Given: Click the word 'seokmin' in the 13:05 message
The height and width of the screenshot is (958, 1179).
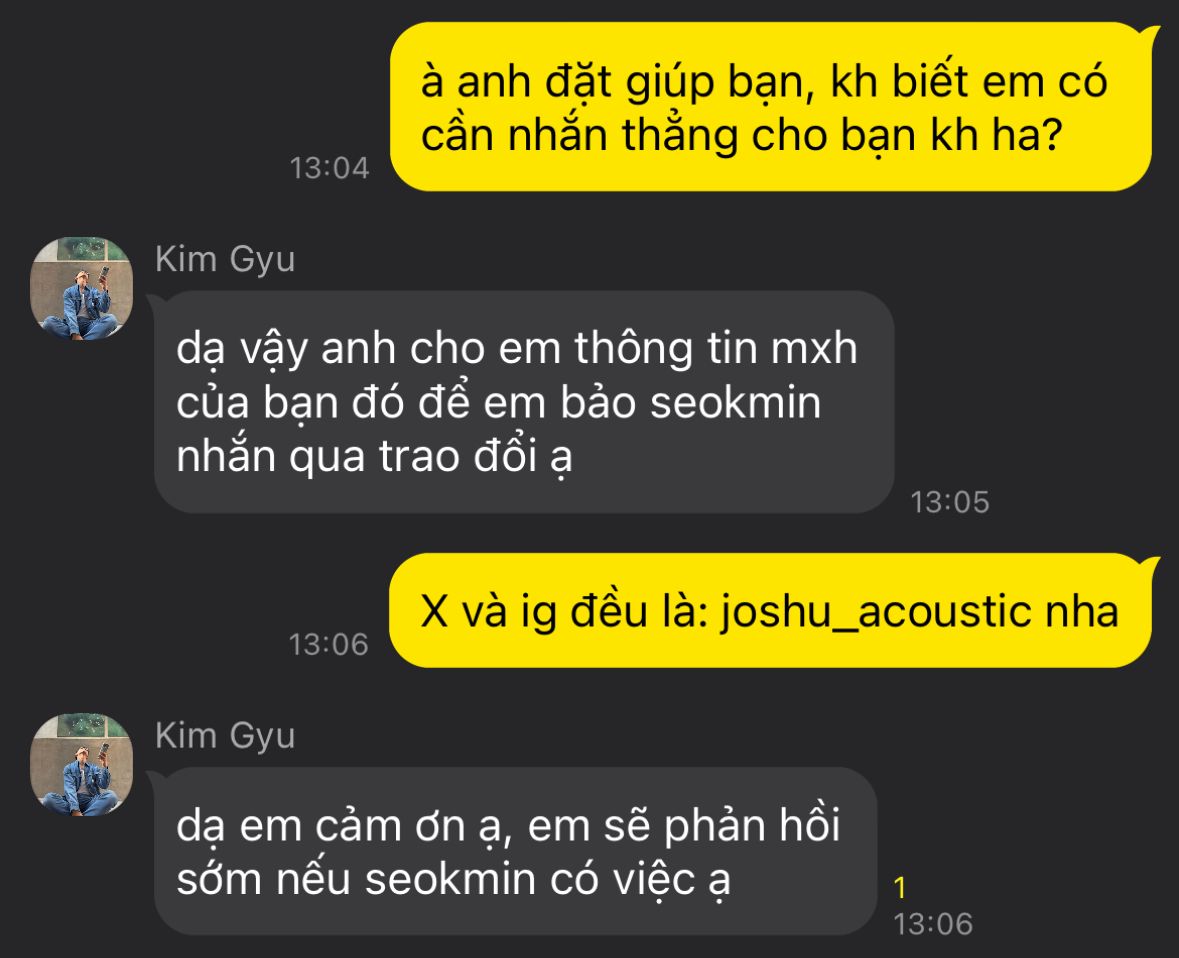Looking at the screenshot, I should (x=735, y=402).
